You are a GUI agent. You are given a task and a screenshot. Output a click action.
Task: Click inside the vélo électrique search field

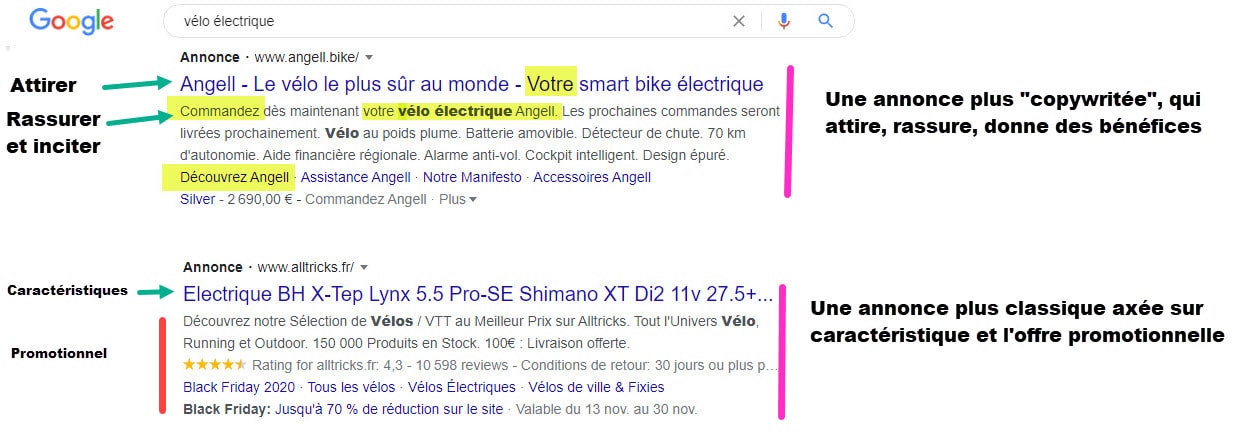[x=450, y=21]
